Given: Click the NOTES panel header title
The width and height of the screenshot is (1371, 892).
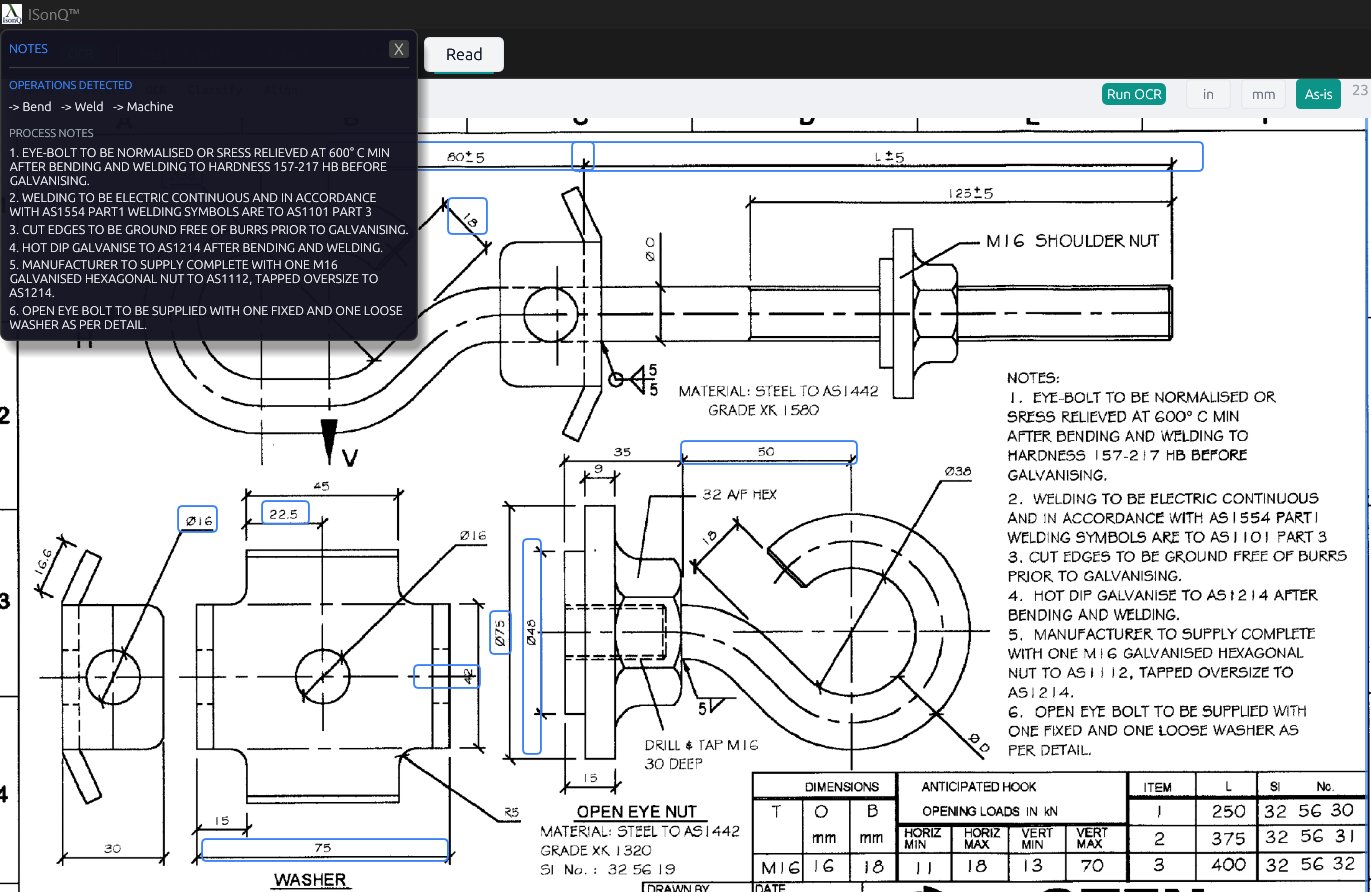Looking at the screenshot, I should 28,48.
